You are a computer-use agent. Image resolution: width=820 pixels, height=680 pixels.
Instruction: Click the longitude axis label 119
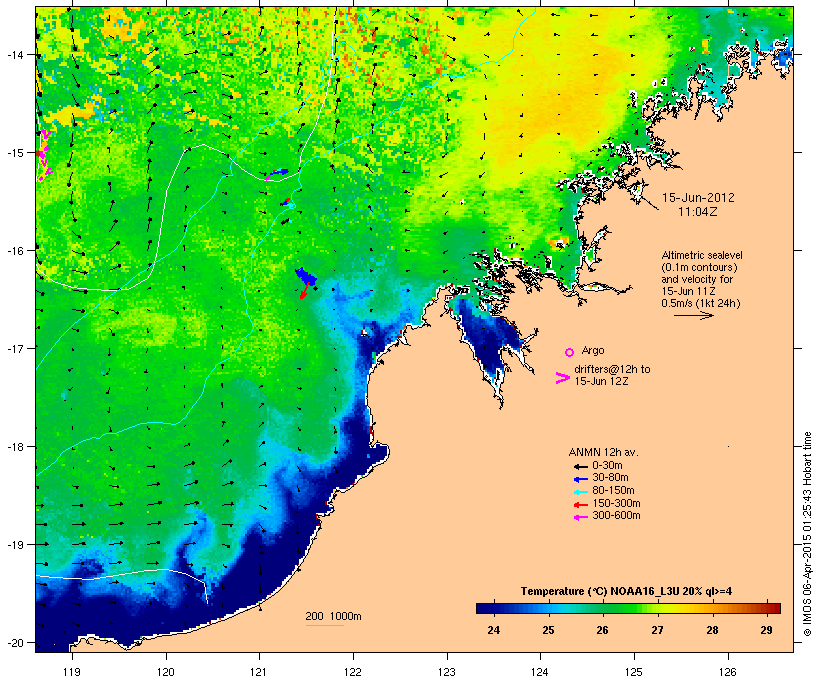[72, 672]
